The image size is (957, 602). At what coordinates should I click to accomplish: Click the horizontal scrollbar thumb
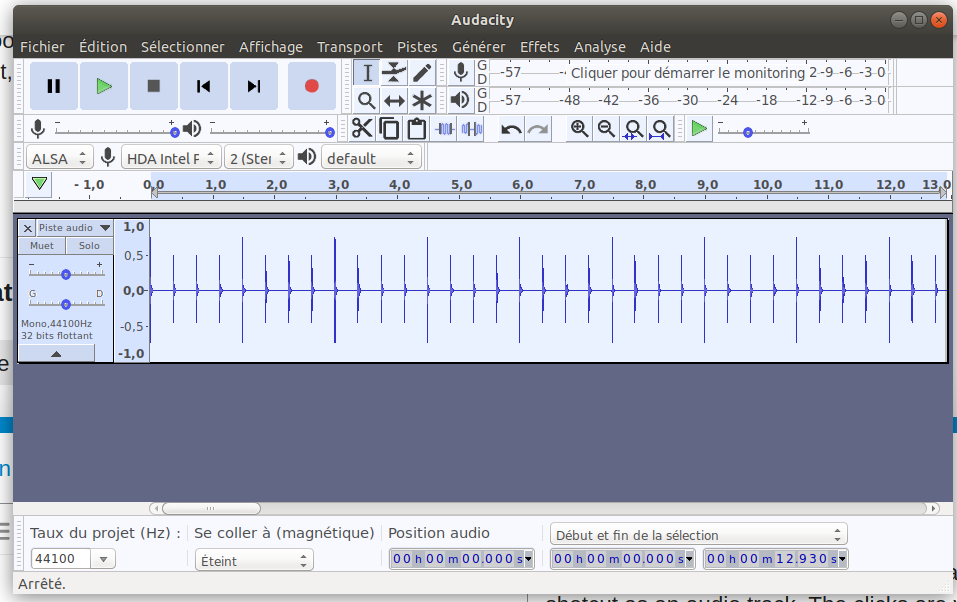point(211,508)
